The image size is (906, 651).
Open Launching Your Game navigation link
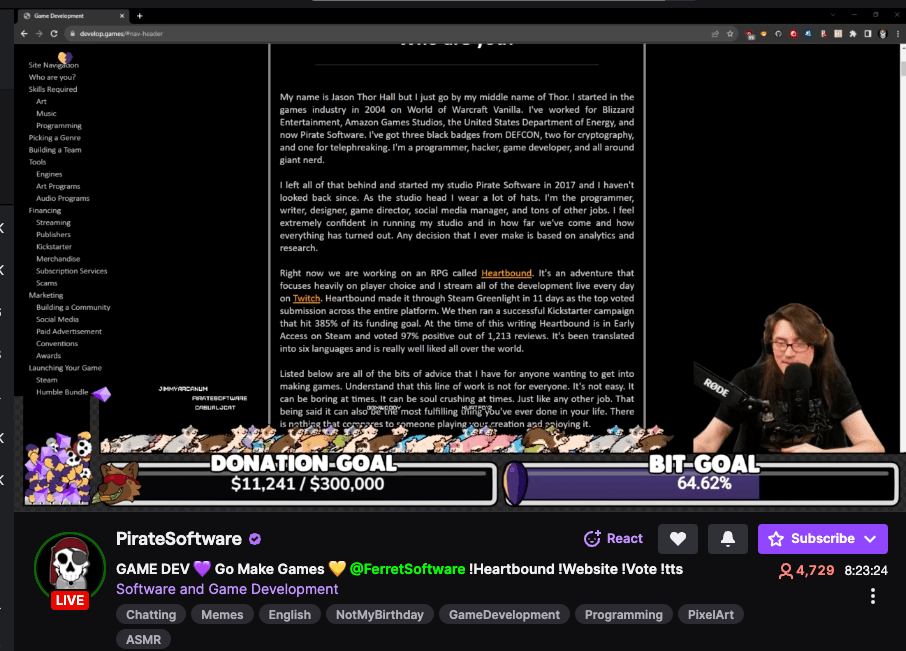65,368
